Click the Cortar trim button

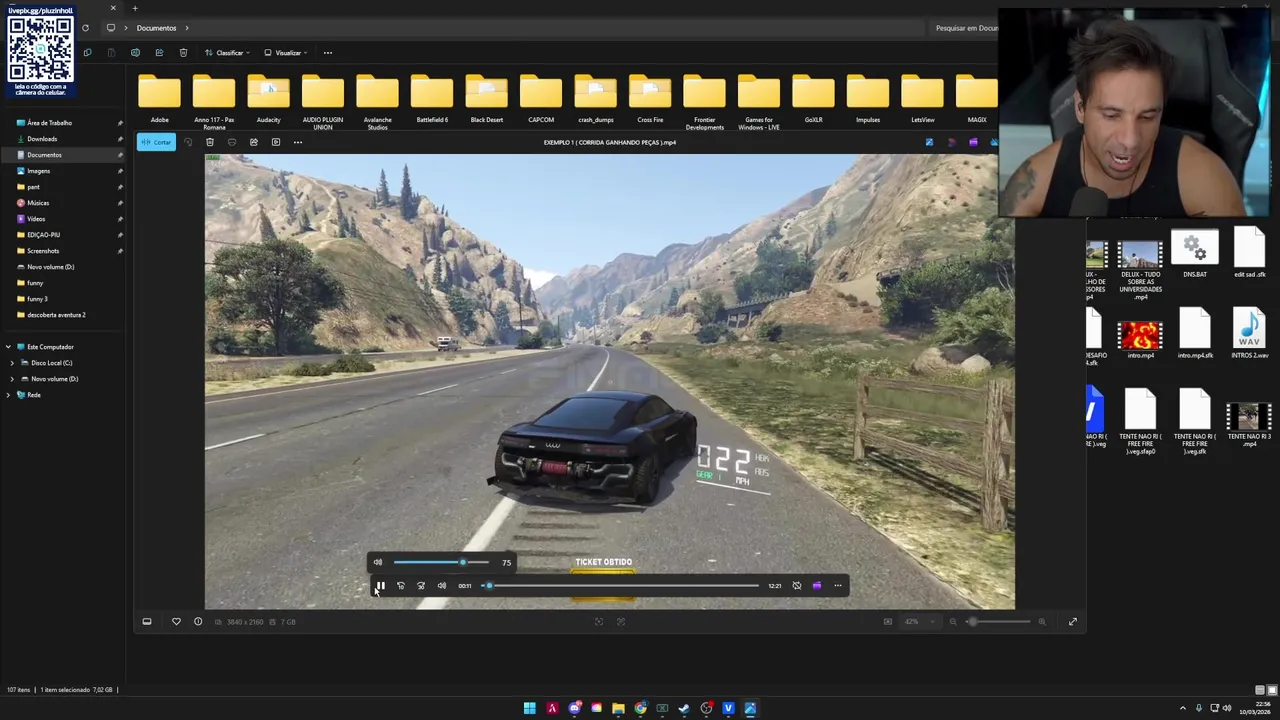tap(156, 142)
